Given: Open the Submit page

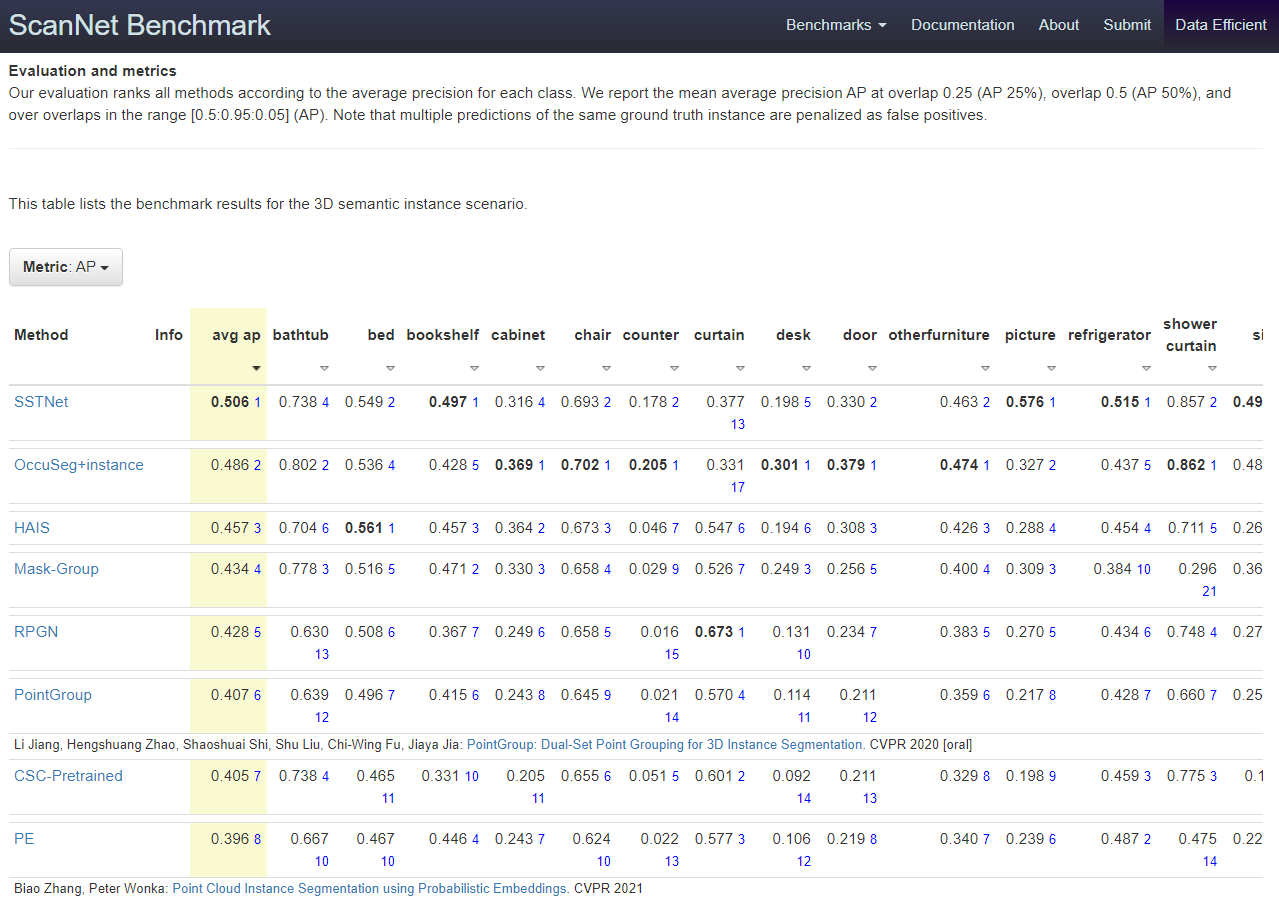Looking at the screenshot, I should click(x=1127, y=25).
